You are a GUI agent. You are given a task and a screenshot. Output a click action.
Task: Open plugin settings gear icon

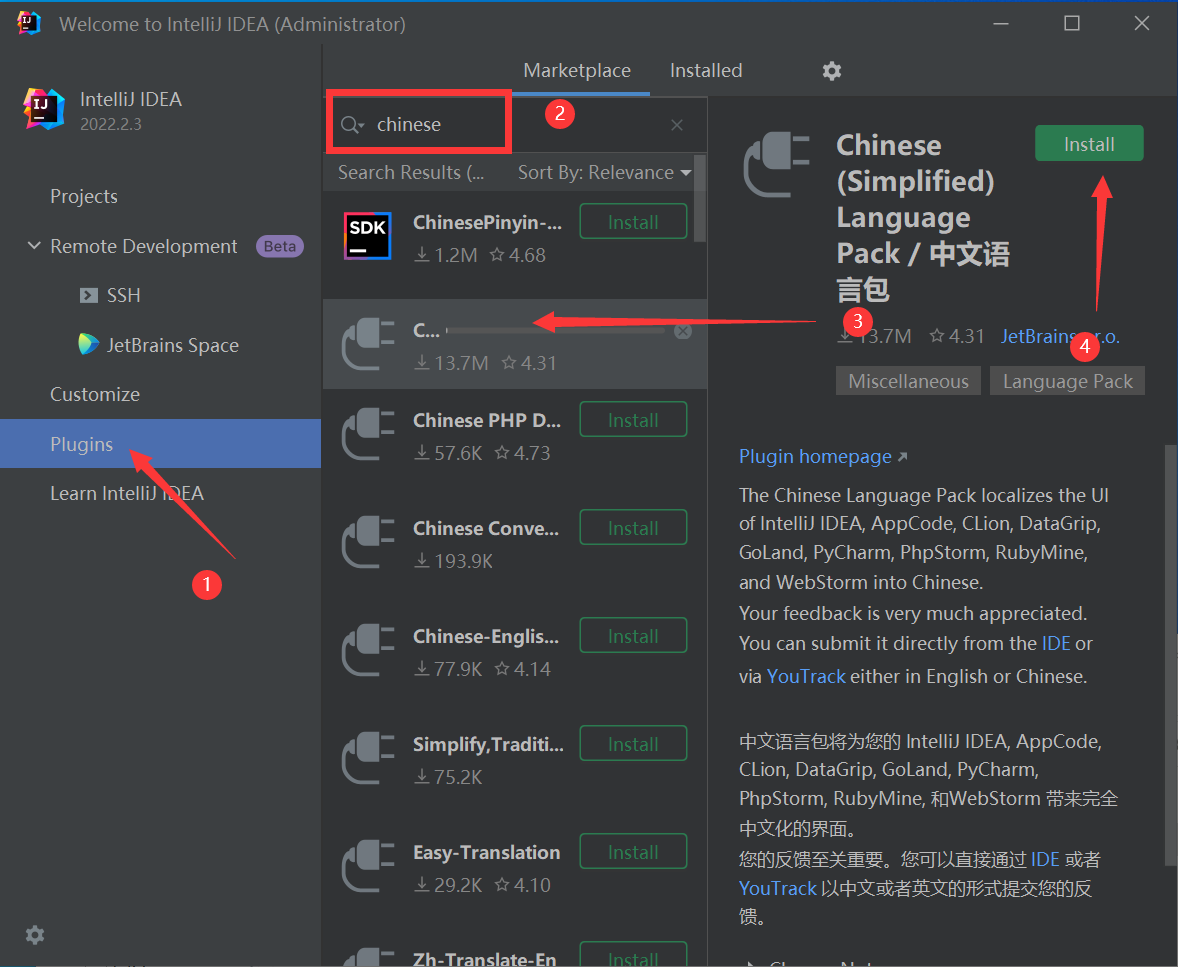click(x=831, y=71)
